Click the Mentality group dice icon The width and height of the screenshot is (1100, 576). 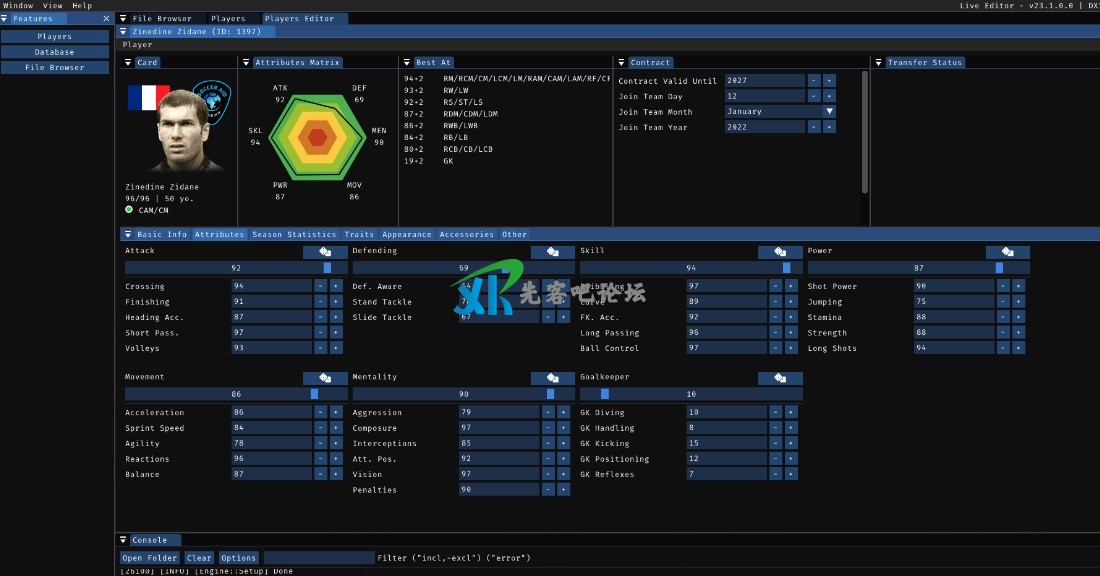point(553,378)
